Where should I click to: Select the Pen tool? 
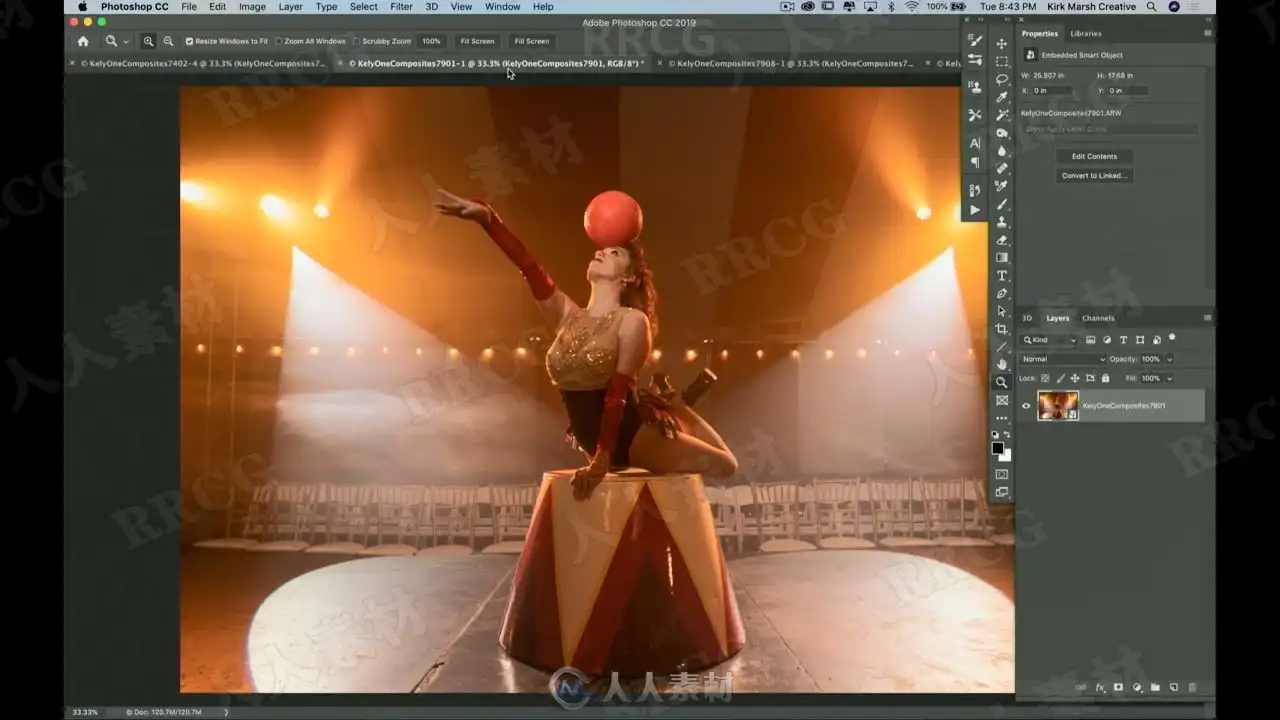tap(1002, 294)
